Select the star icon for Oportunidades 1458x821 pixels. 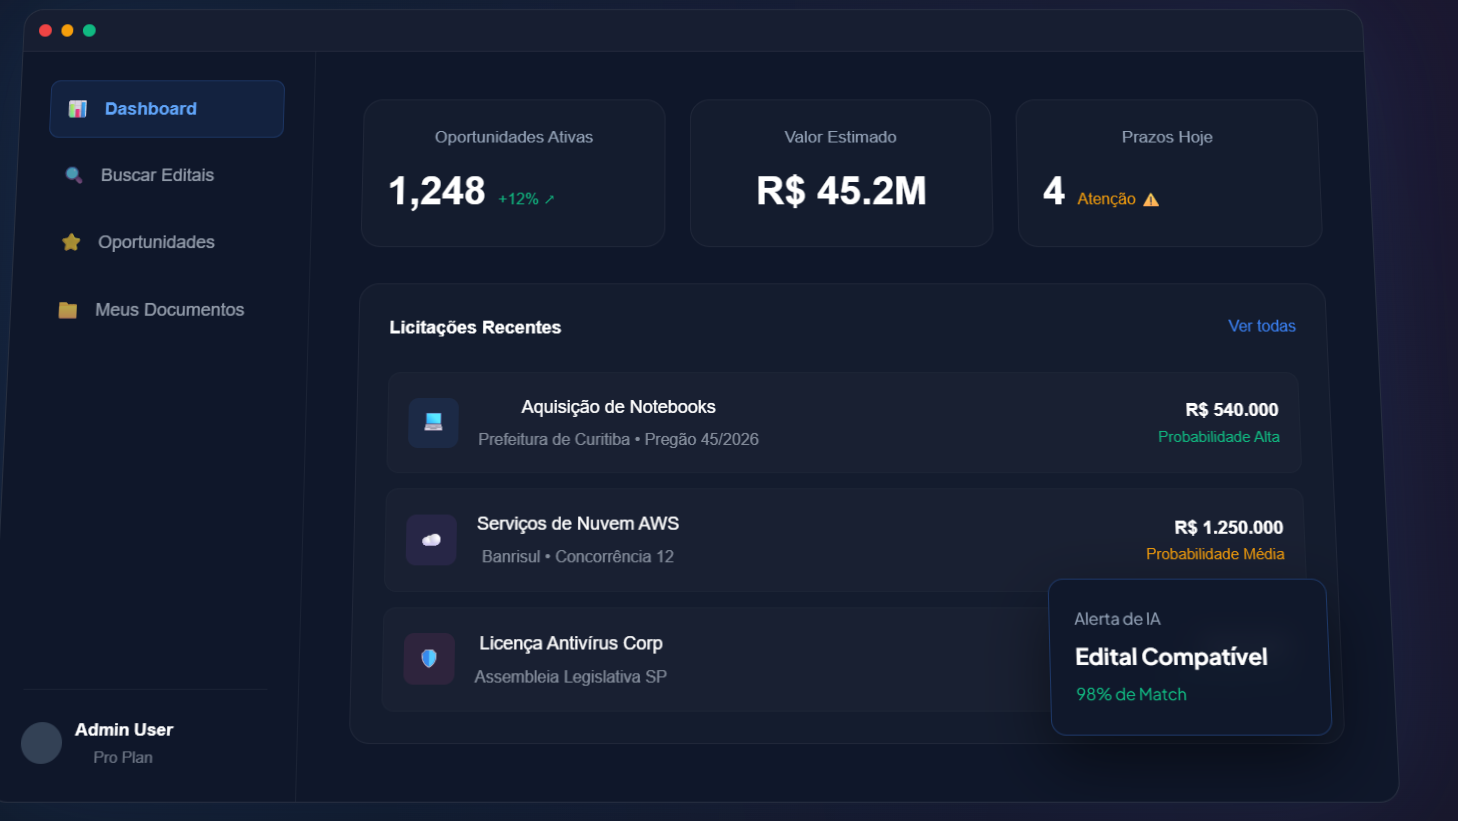click(70, 241)
